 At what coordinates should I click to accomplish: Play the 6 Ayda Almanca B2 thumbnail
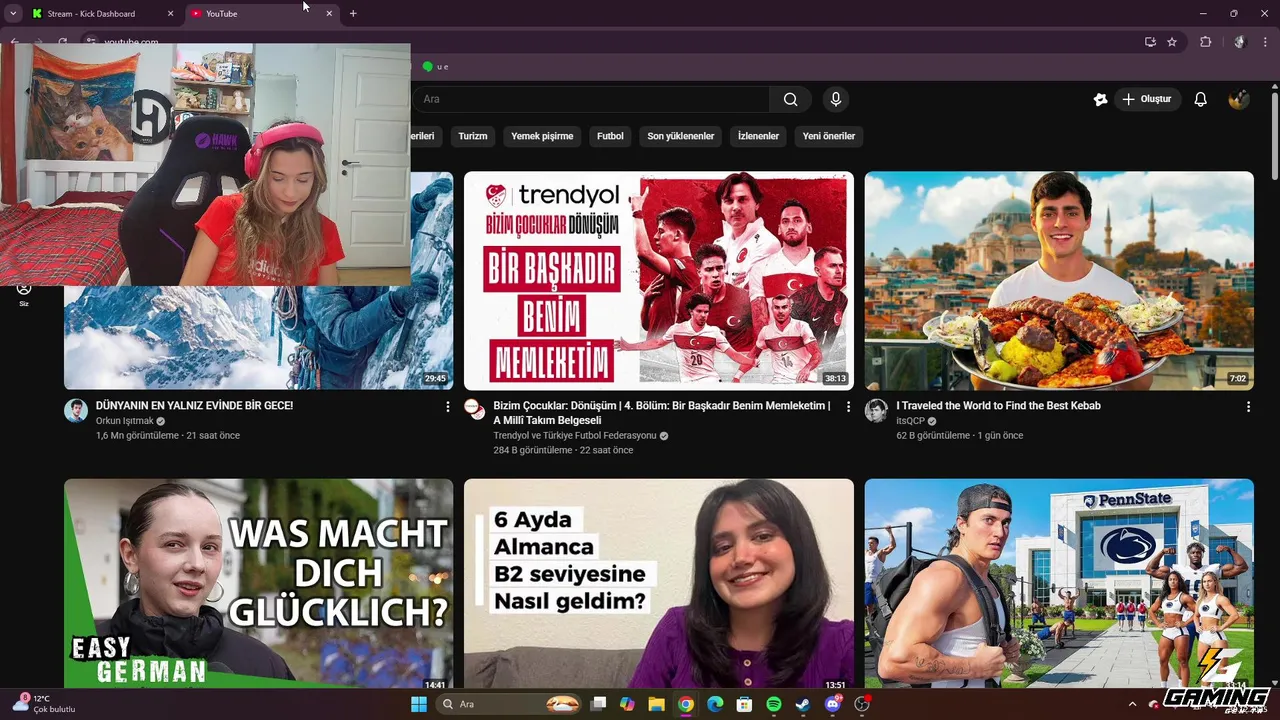coord(659,585)
